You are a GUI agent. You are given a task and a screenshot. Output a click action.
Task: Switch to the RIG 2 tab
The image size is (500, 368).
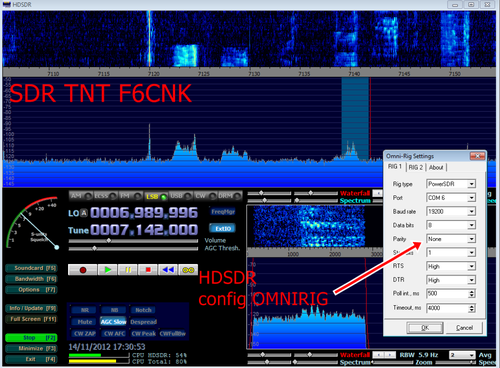[x=416, y=167]
